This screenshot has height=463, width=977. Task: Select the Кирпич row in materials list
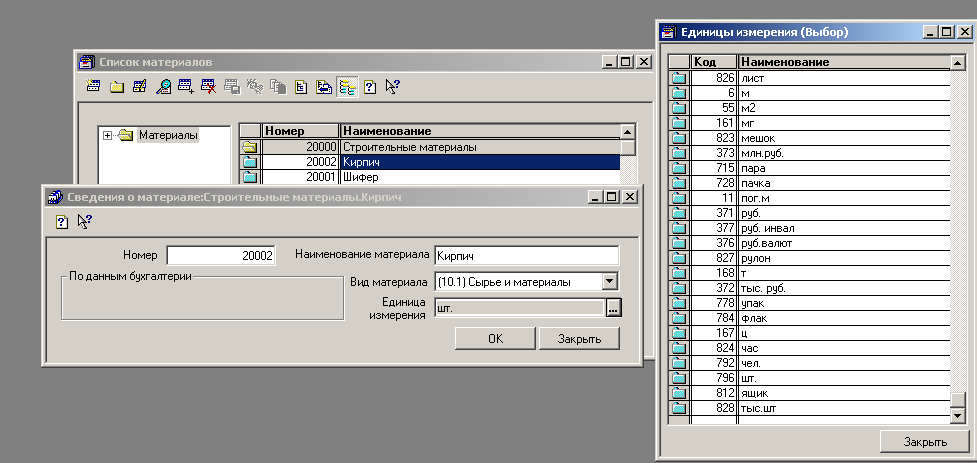(x=441, y=162)
